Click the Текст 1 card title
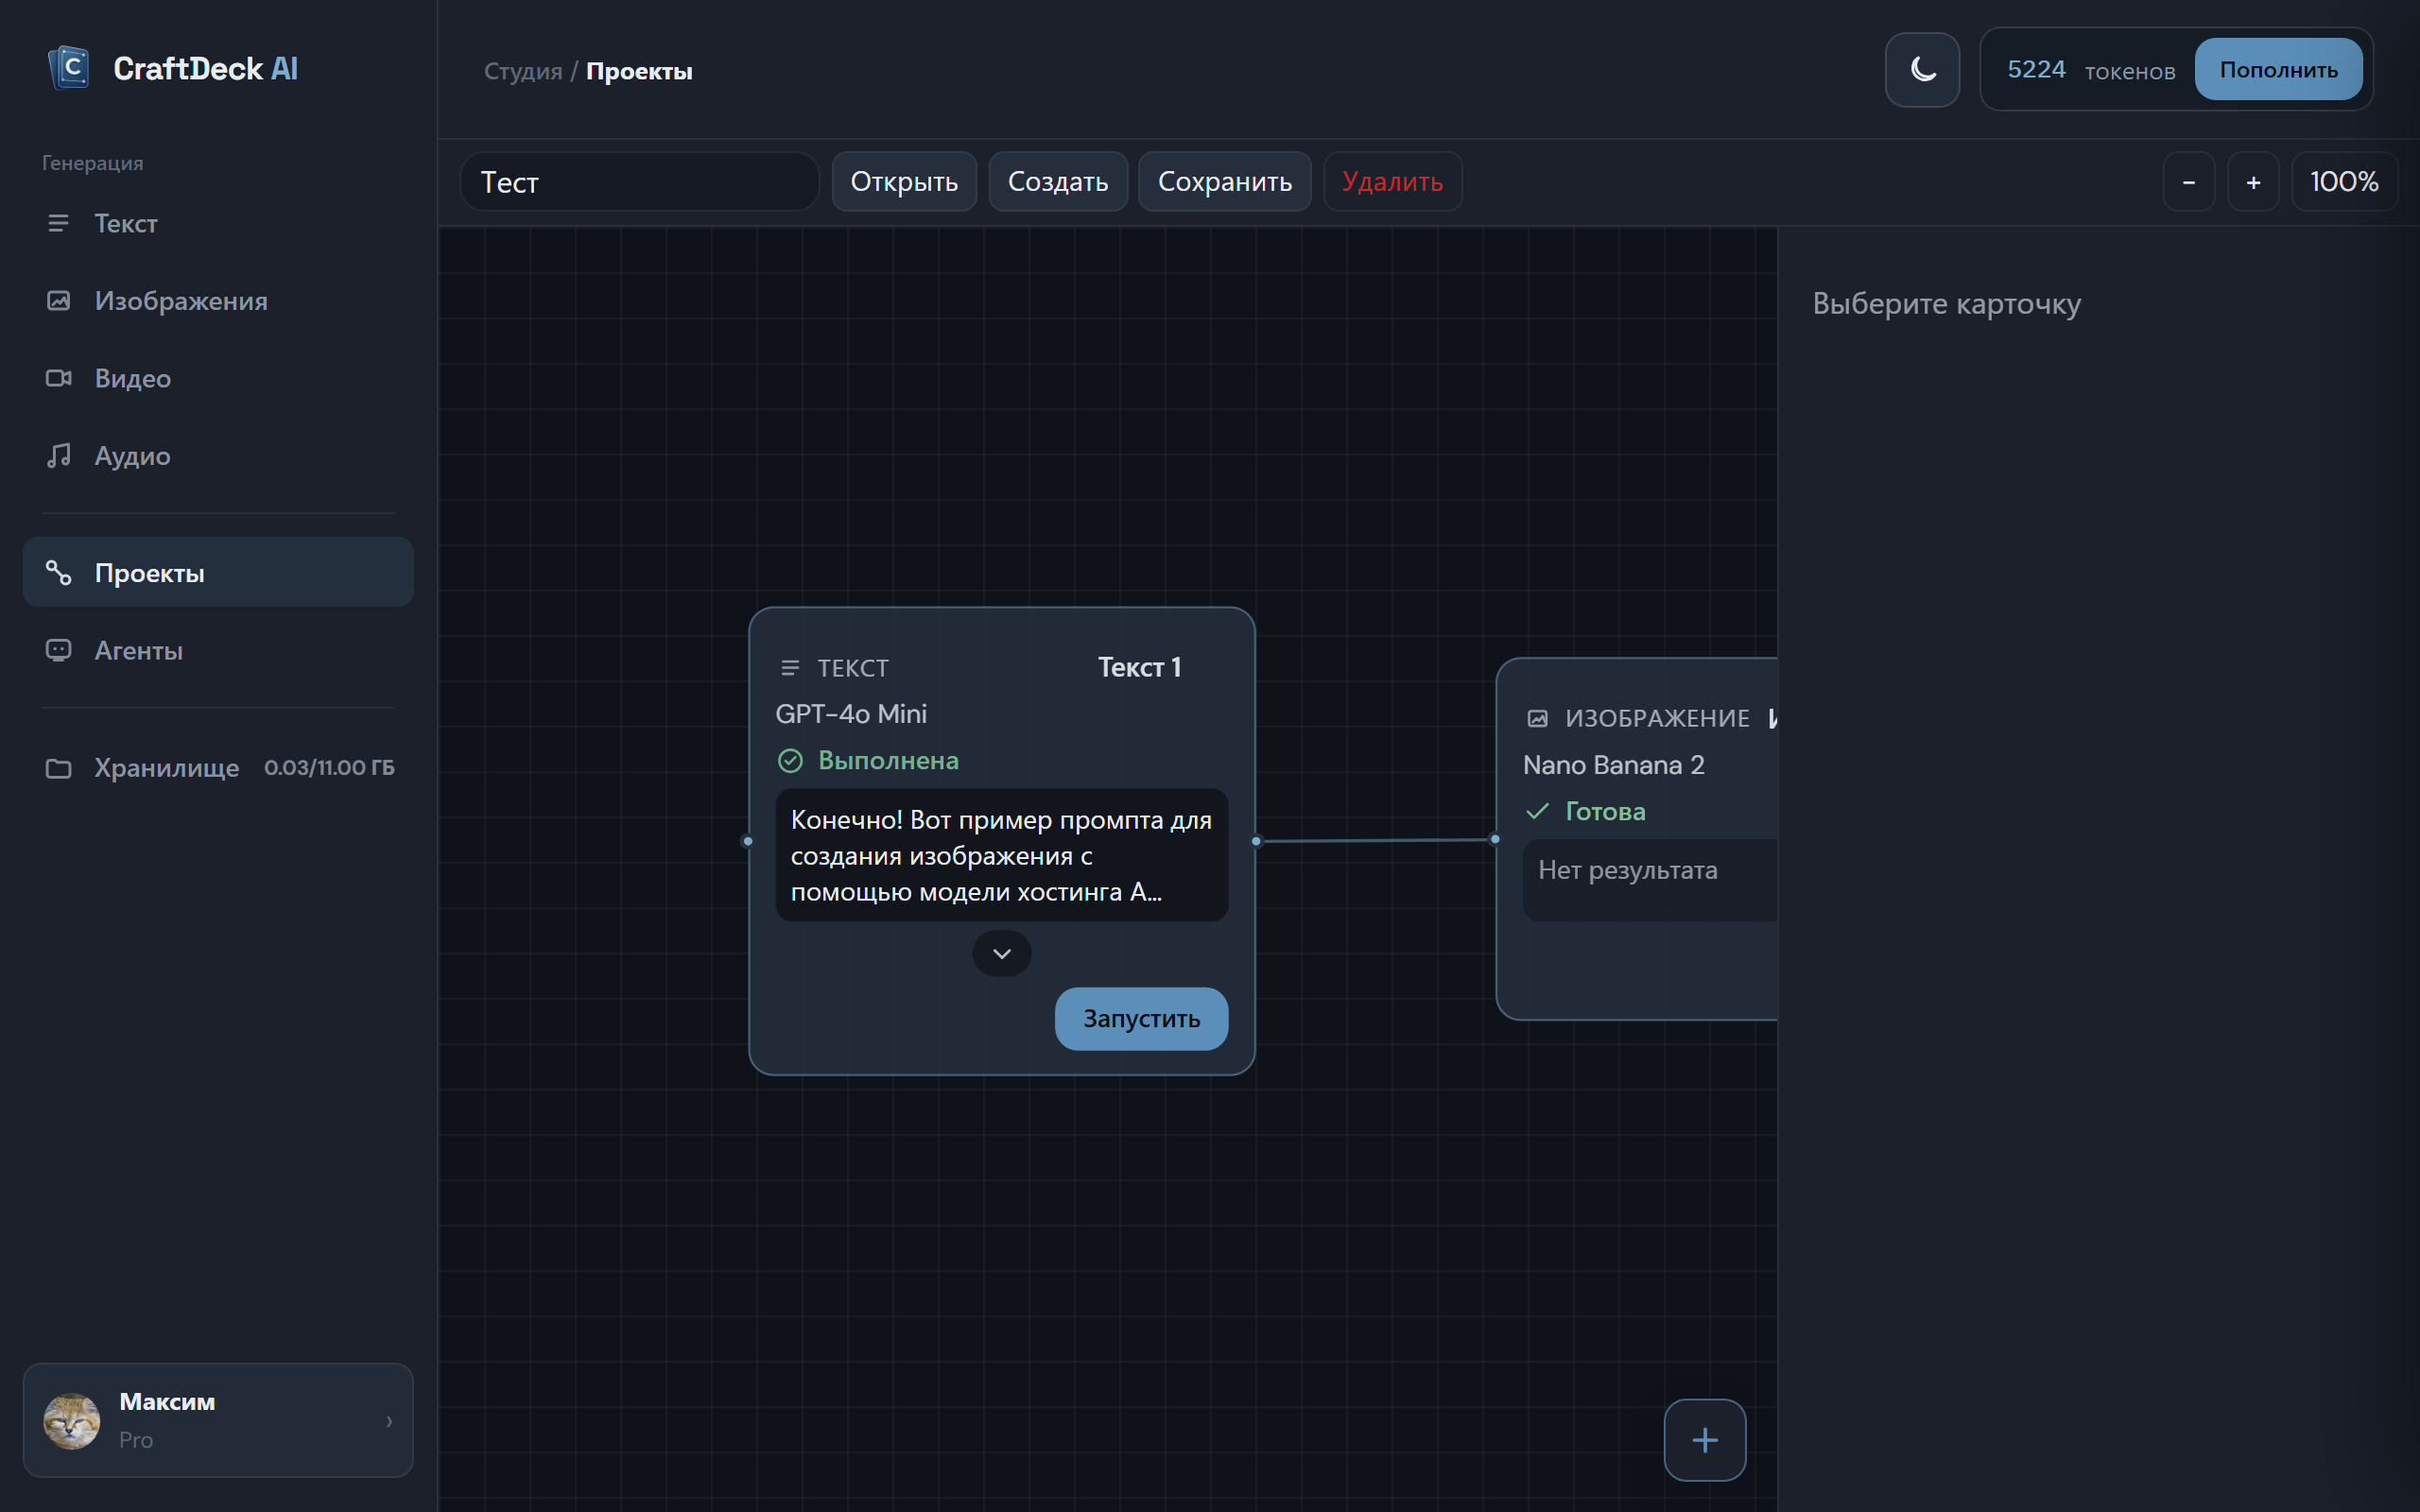This screenshot has width=2420, height=1512. 1139,667
